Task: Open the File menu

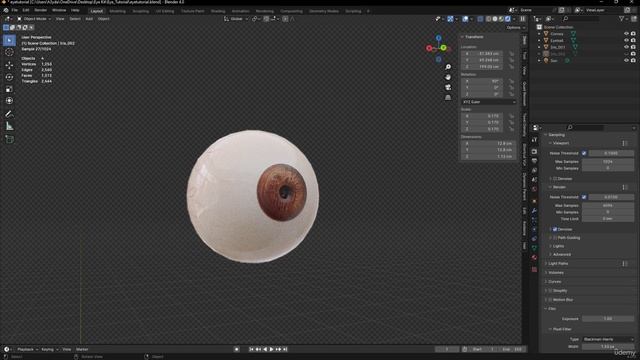Action: point(15,10)
